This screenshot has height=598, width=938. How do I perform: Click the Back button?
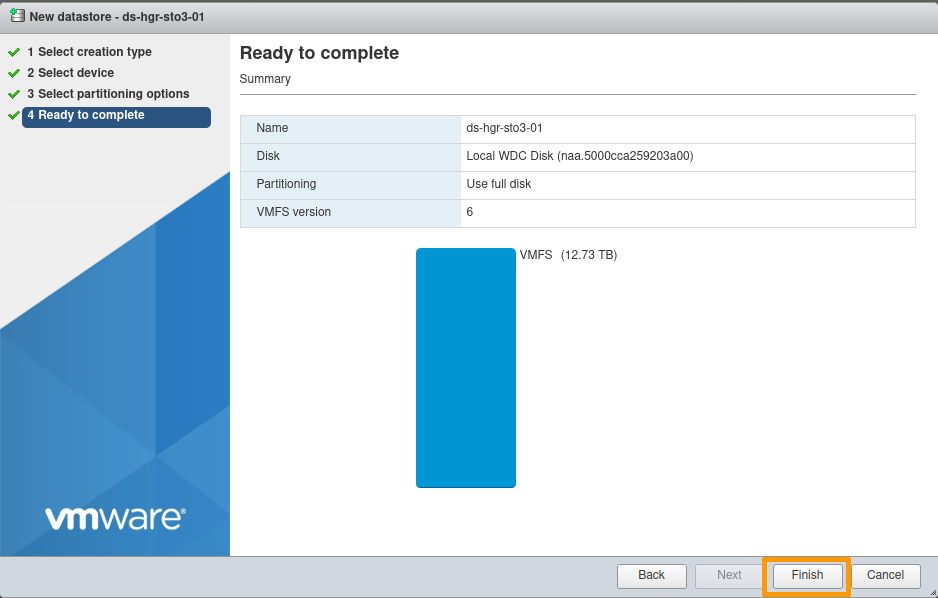coord(651,575)
